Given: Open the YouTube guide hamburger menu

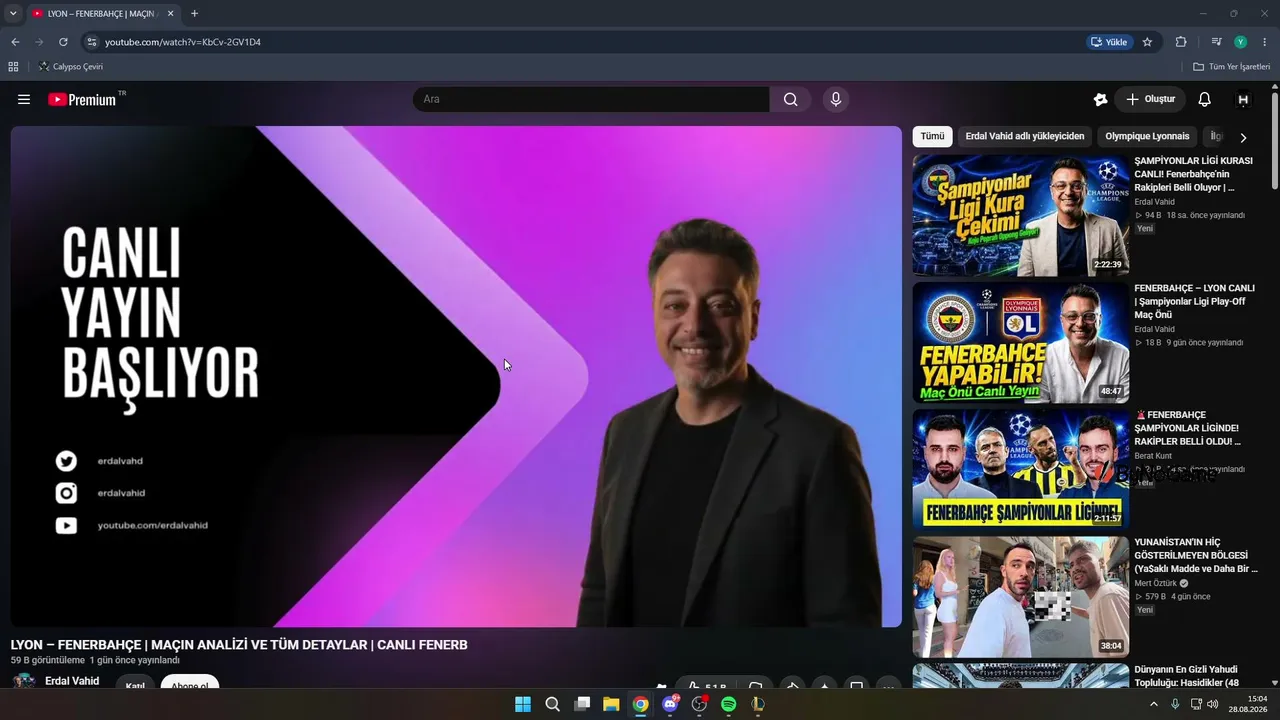Looking at the screenshot, I should pyautogui.click(x=24, y=99).
